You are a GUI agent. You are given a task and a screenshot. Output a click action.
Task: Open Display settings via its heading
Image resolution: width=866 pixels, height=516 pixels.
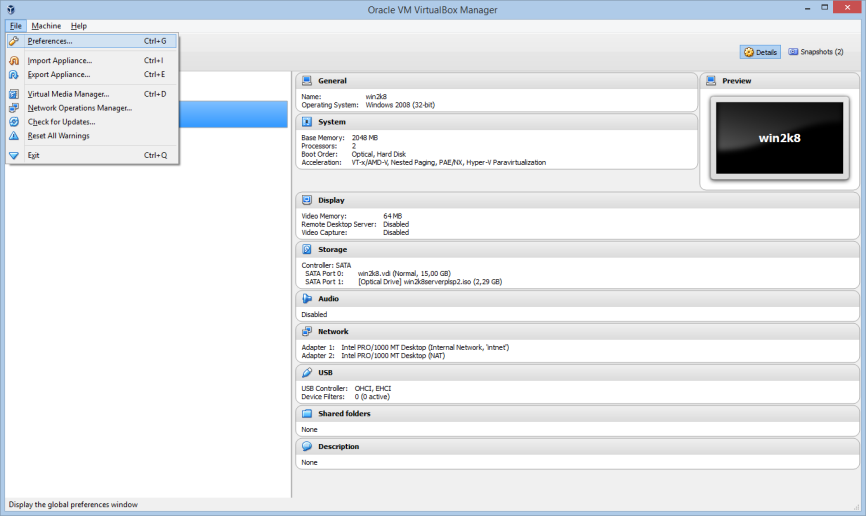pyautogui.click(x=331, y=200)
